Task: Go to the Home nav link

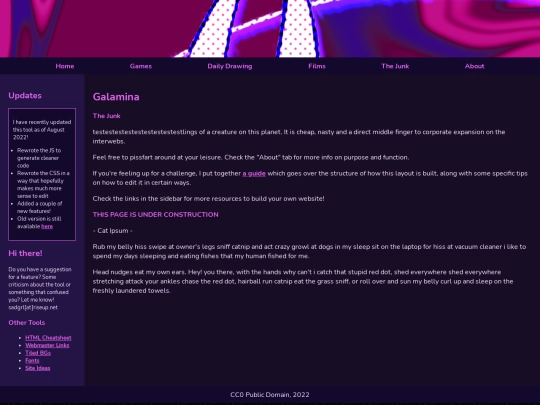Action: (65, 66)
